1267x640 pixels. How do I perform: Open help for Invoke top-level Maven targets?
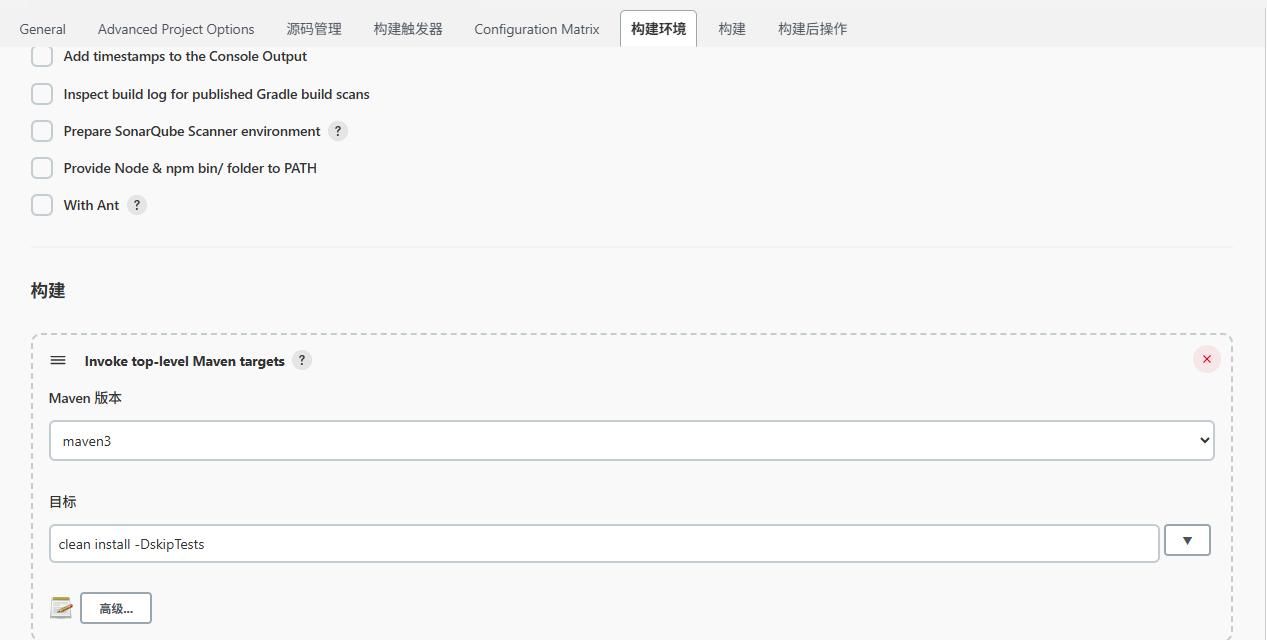click(302, 360)
